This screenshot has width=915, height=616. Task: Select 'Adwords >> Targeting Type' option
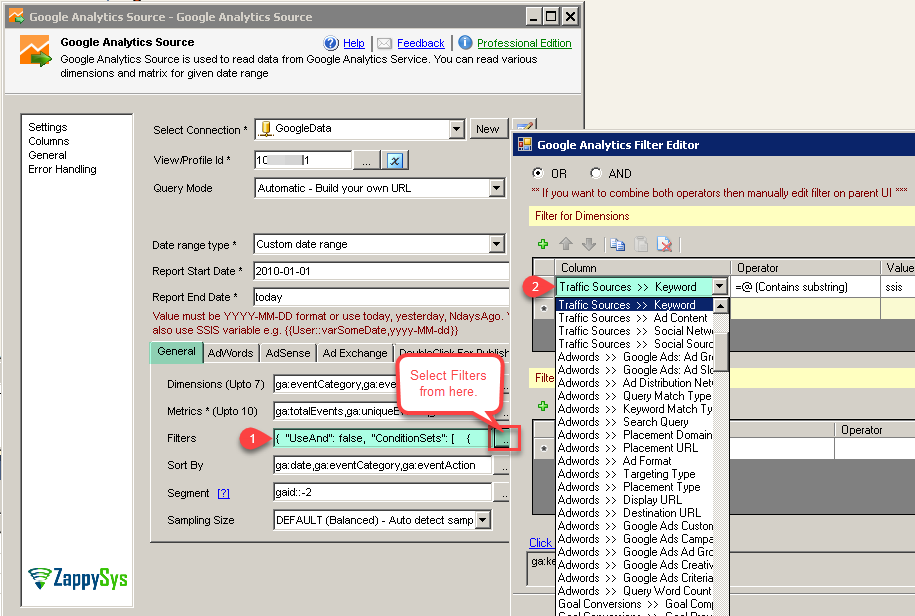pyautogui.click(x=634, y=474)
